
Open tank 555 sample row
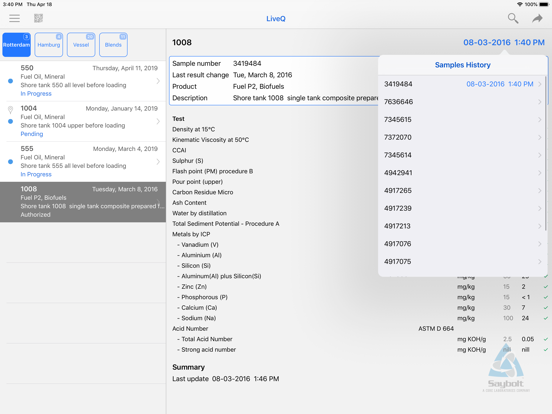point(83,162)
